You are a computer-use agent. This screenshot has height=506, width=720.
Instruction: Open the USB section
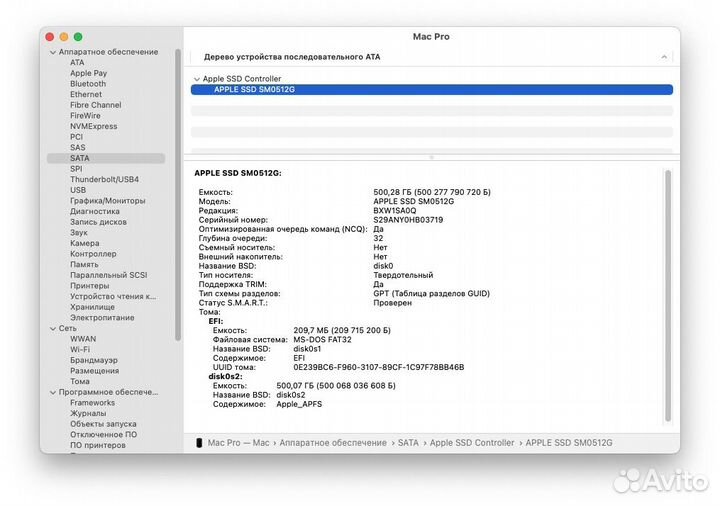tap(78, 190)
